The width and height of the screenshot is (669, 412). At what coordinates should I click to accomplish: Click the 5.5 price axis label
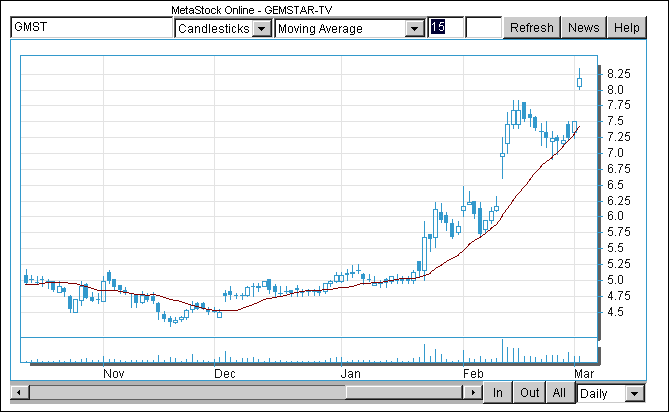click(615, 248)
